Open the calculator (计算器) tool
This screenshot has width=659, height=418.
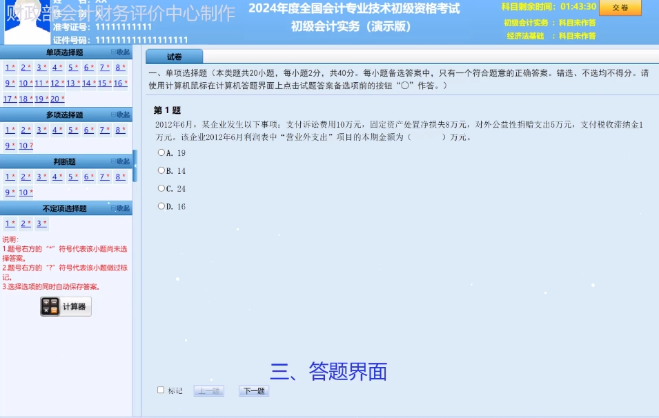coord(66,307)
